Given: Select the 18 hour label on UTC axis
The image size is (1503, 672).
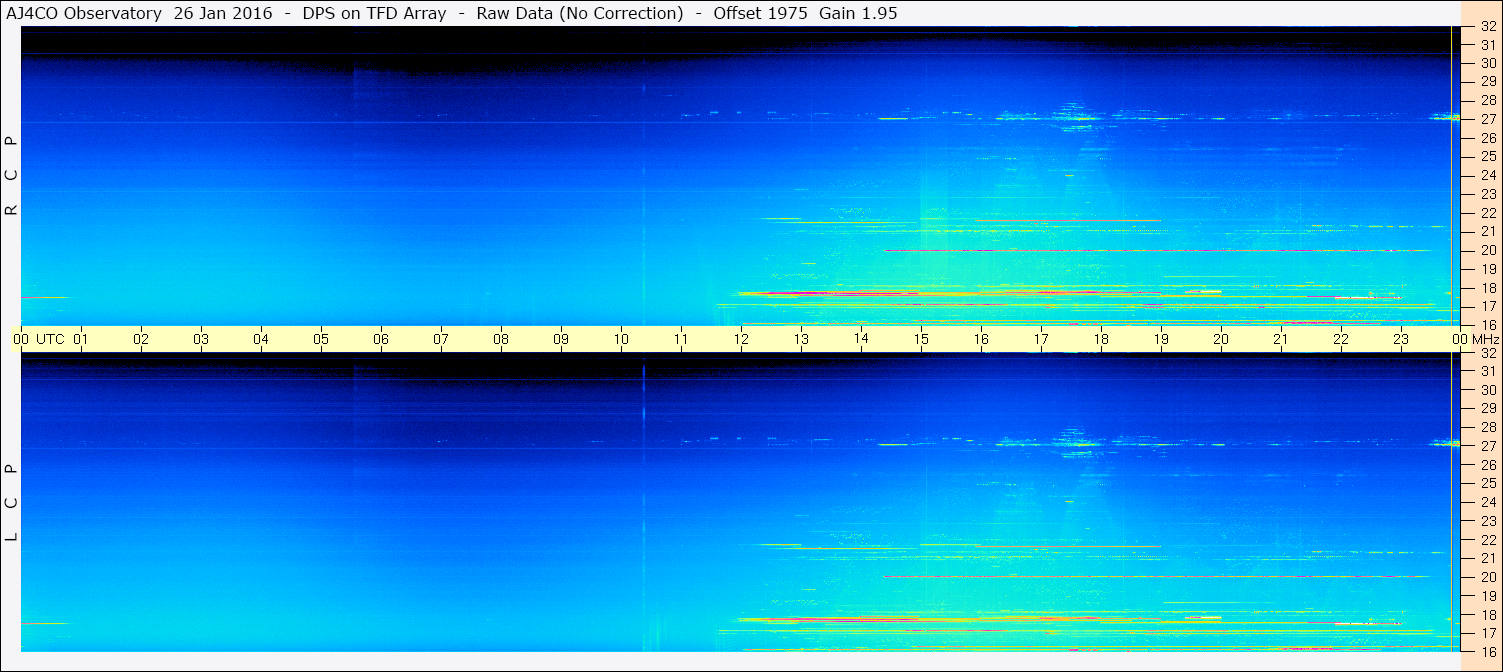Looking at the screenshot, I should (1101, 339).
